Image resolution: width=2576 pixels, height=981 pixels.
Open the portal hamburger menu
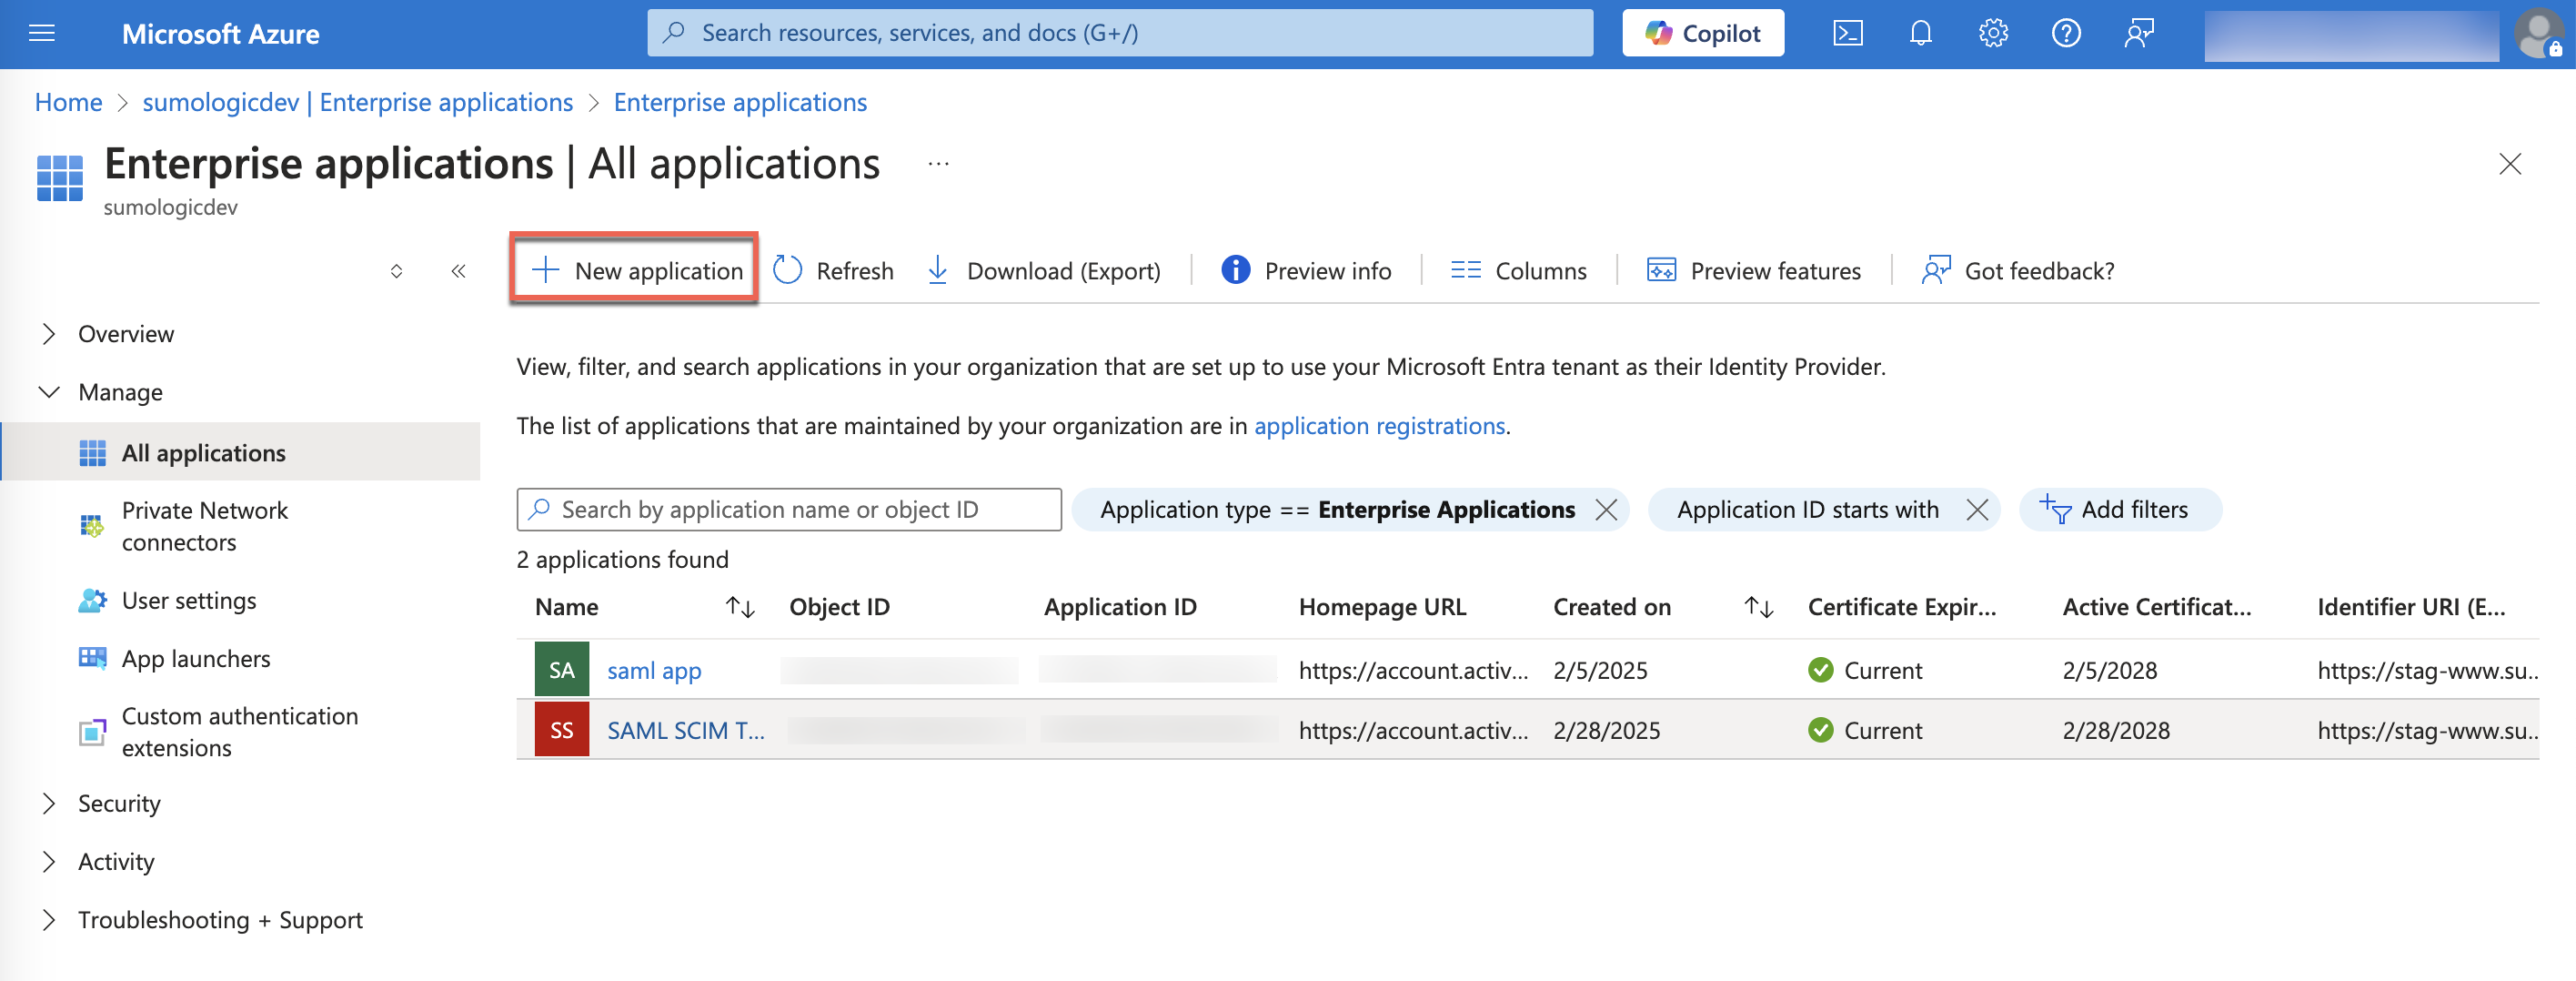coord(41,32)
